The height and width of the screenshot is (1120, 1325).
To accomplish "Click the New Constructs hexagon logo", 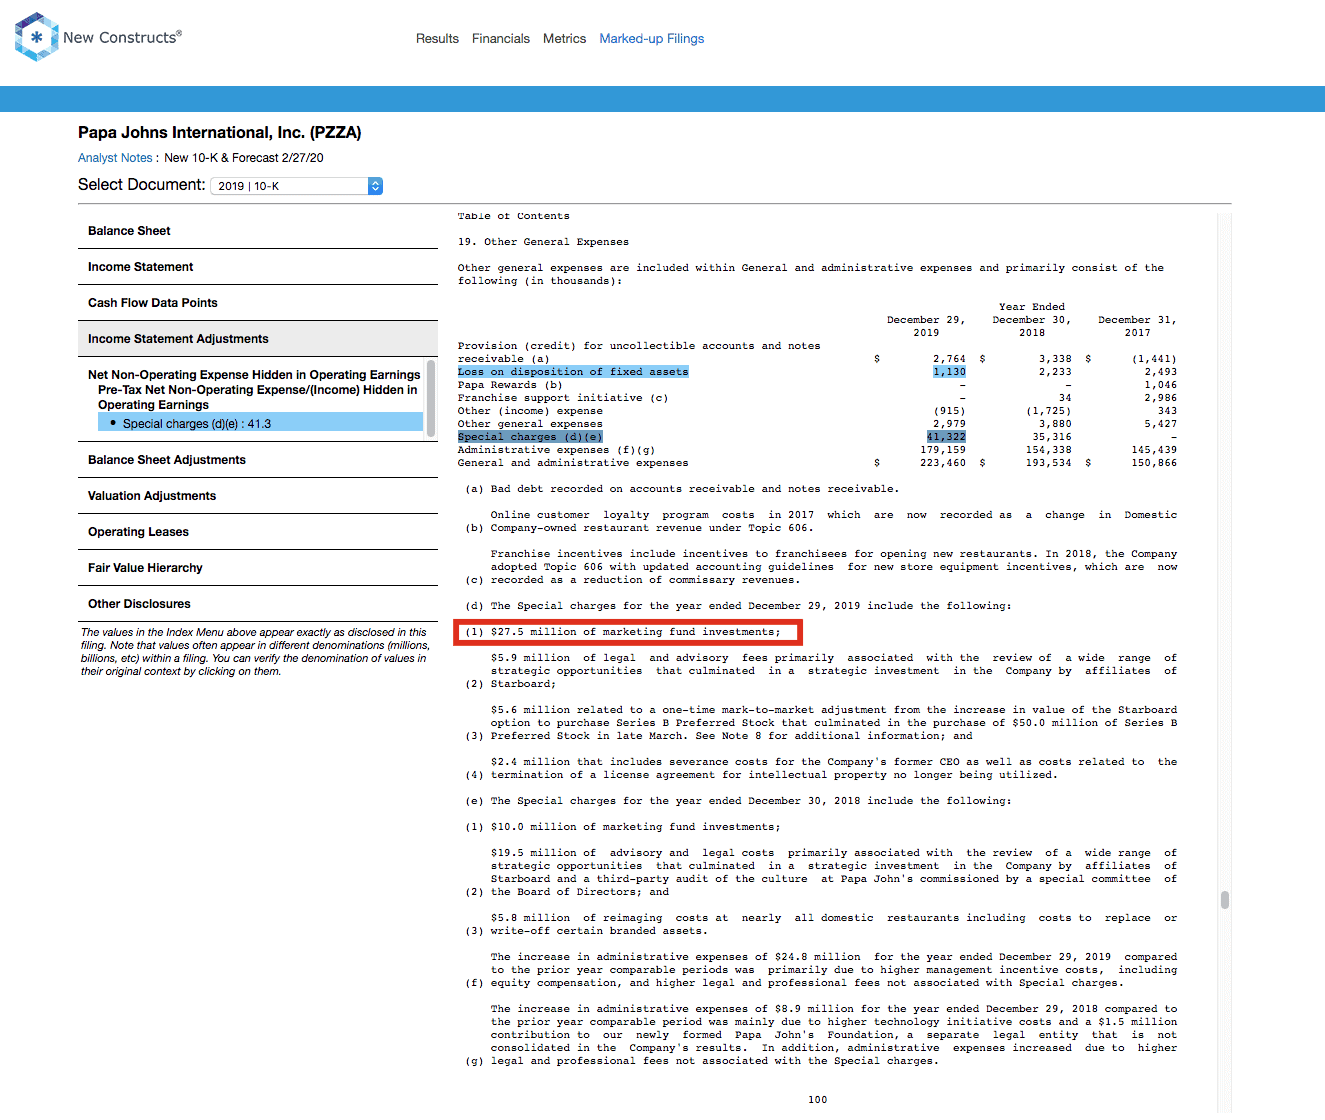I will click(37, 37).
